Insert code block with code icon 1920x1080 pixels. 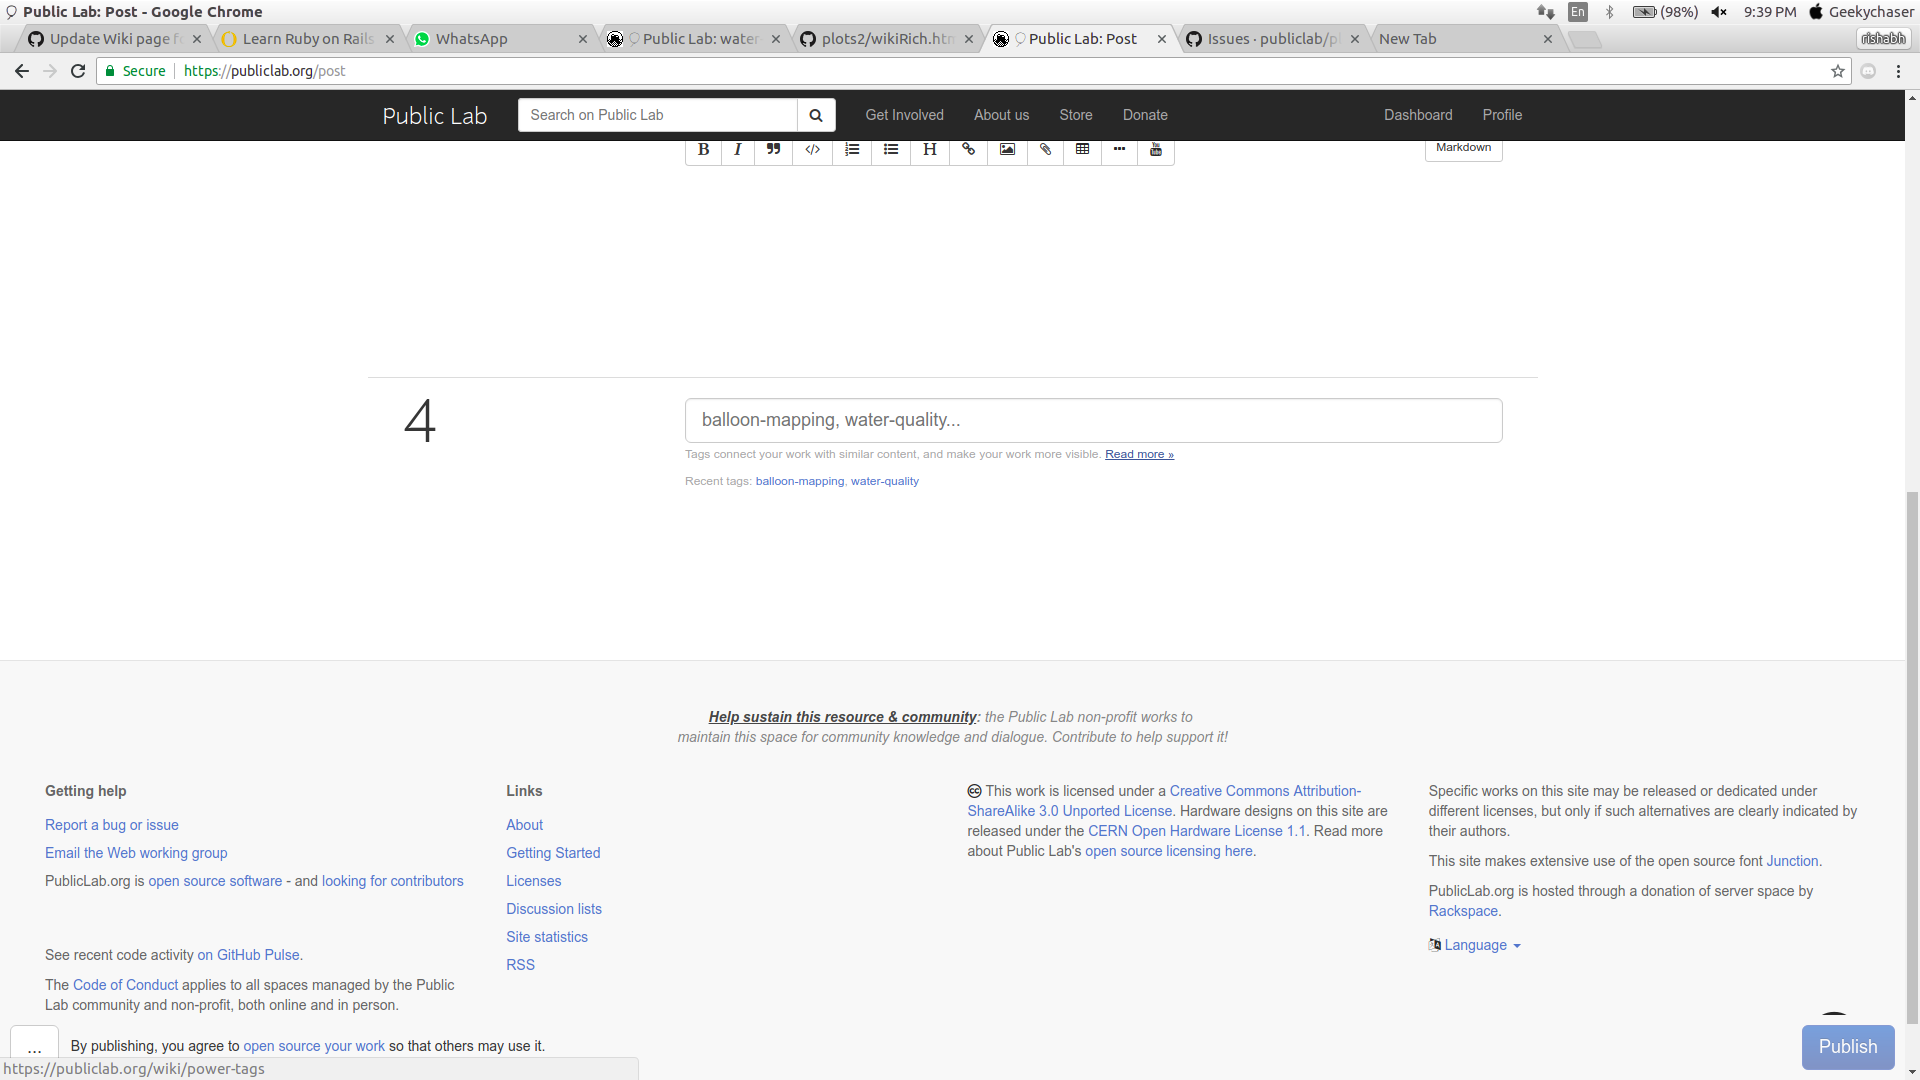click(x=812, y=149)
